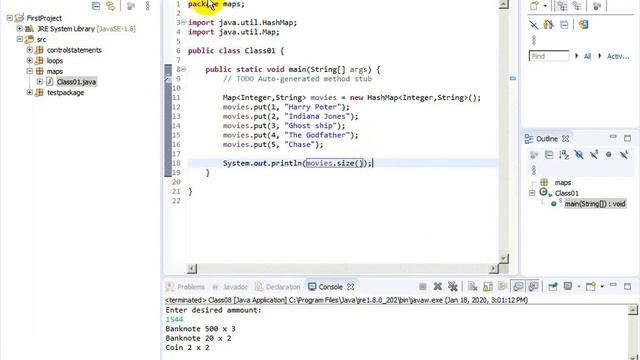
Task: Toggle Scroll Lock in Console
Action: click(487, 287)
